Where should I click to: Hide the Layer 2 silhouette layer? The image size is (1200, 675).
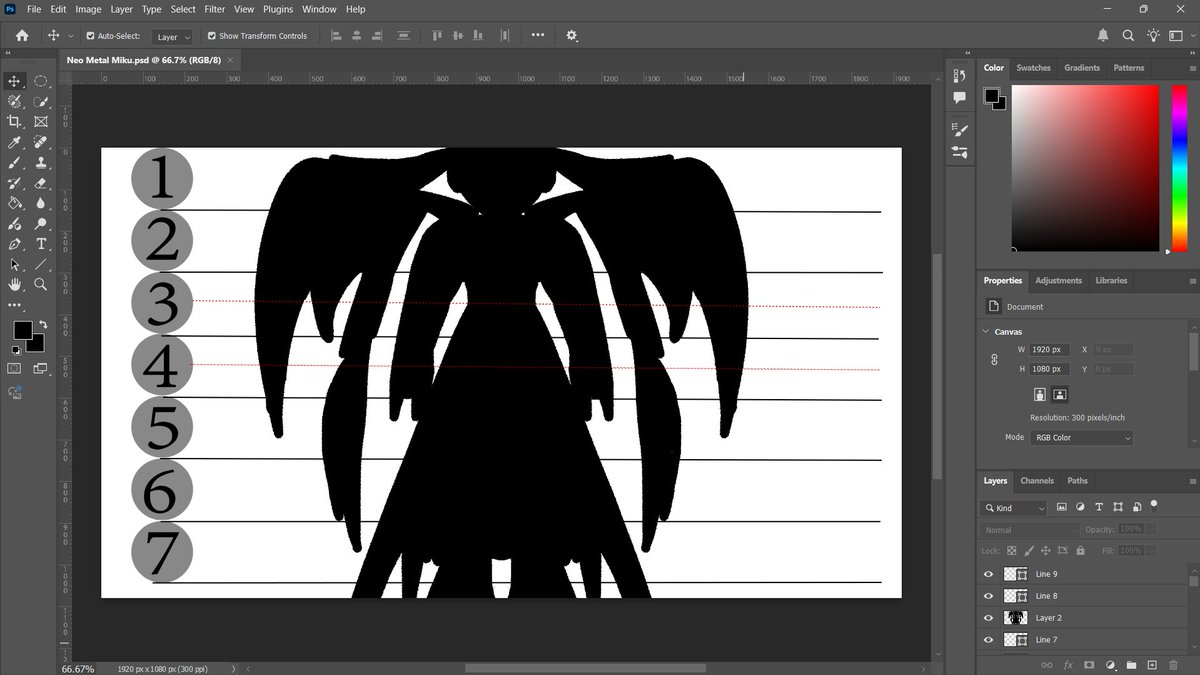[988, 618]
